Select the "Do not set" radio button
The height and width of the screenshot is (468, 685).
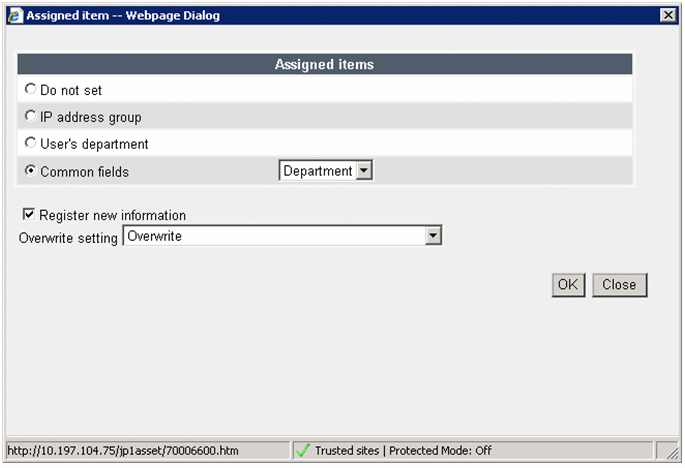coord(30,90)
